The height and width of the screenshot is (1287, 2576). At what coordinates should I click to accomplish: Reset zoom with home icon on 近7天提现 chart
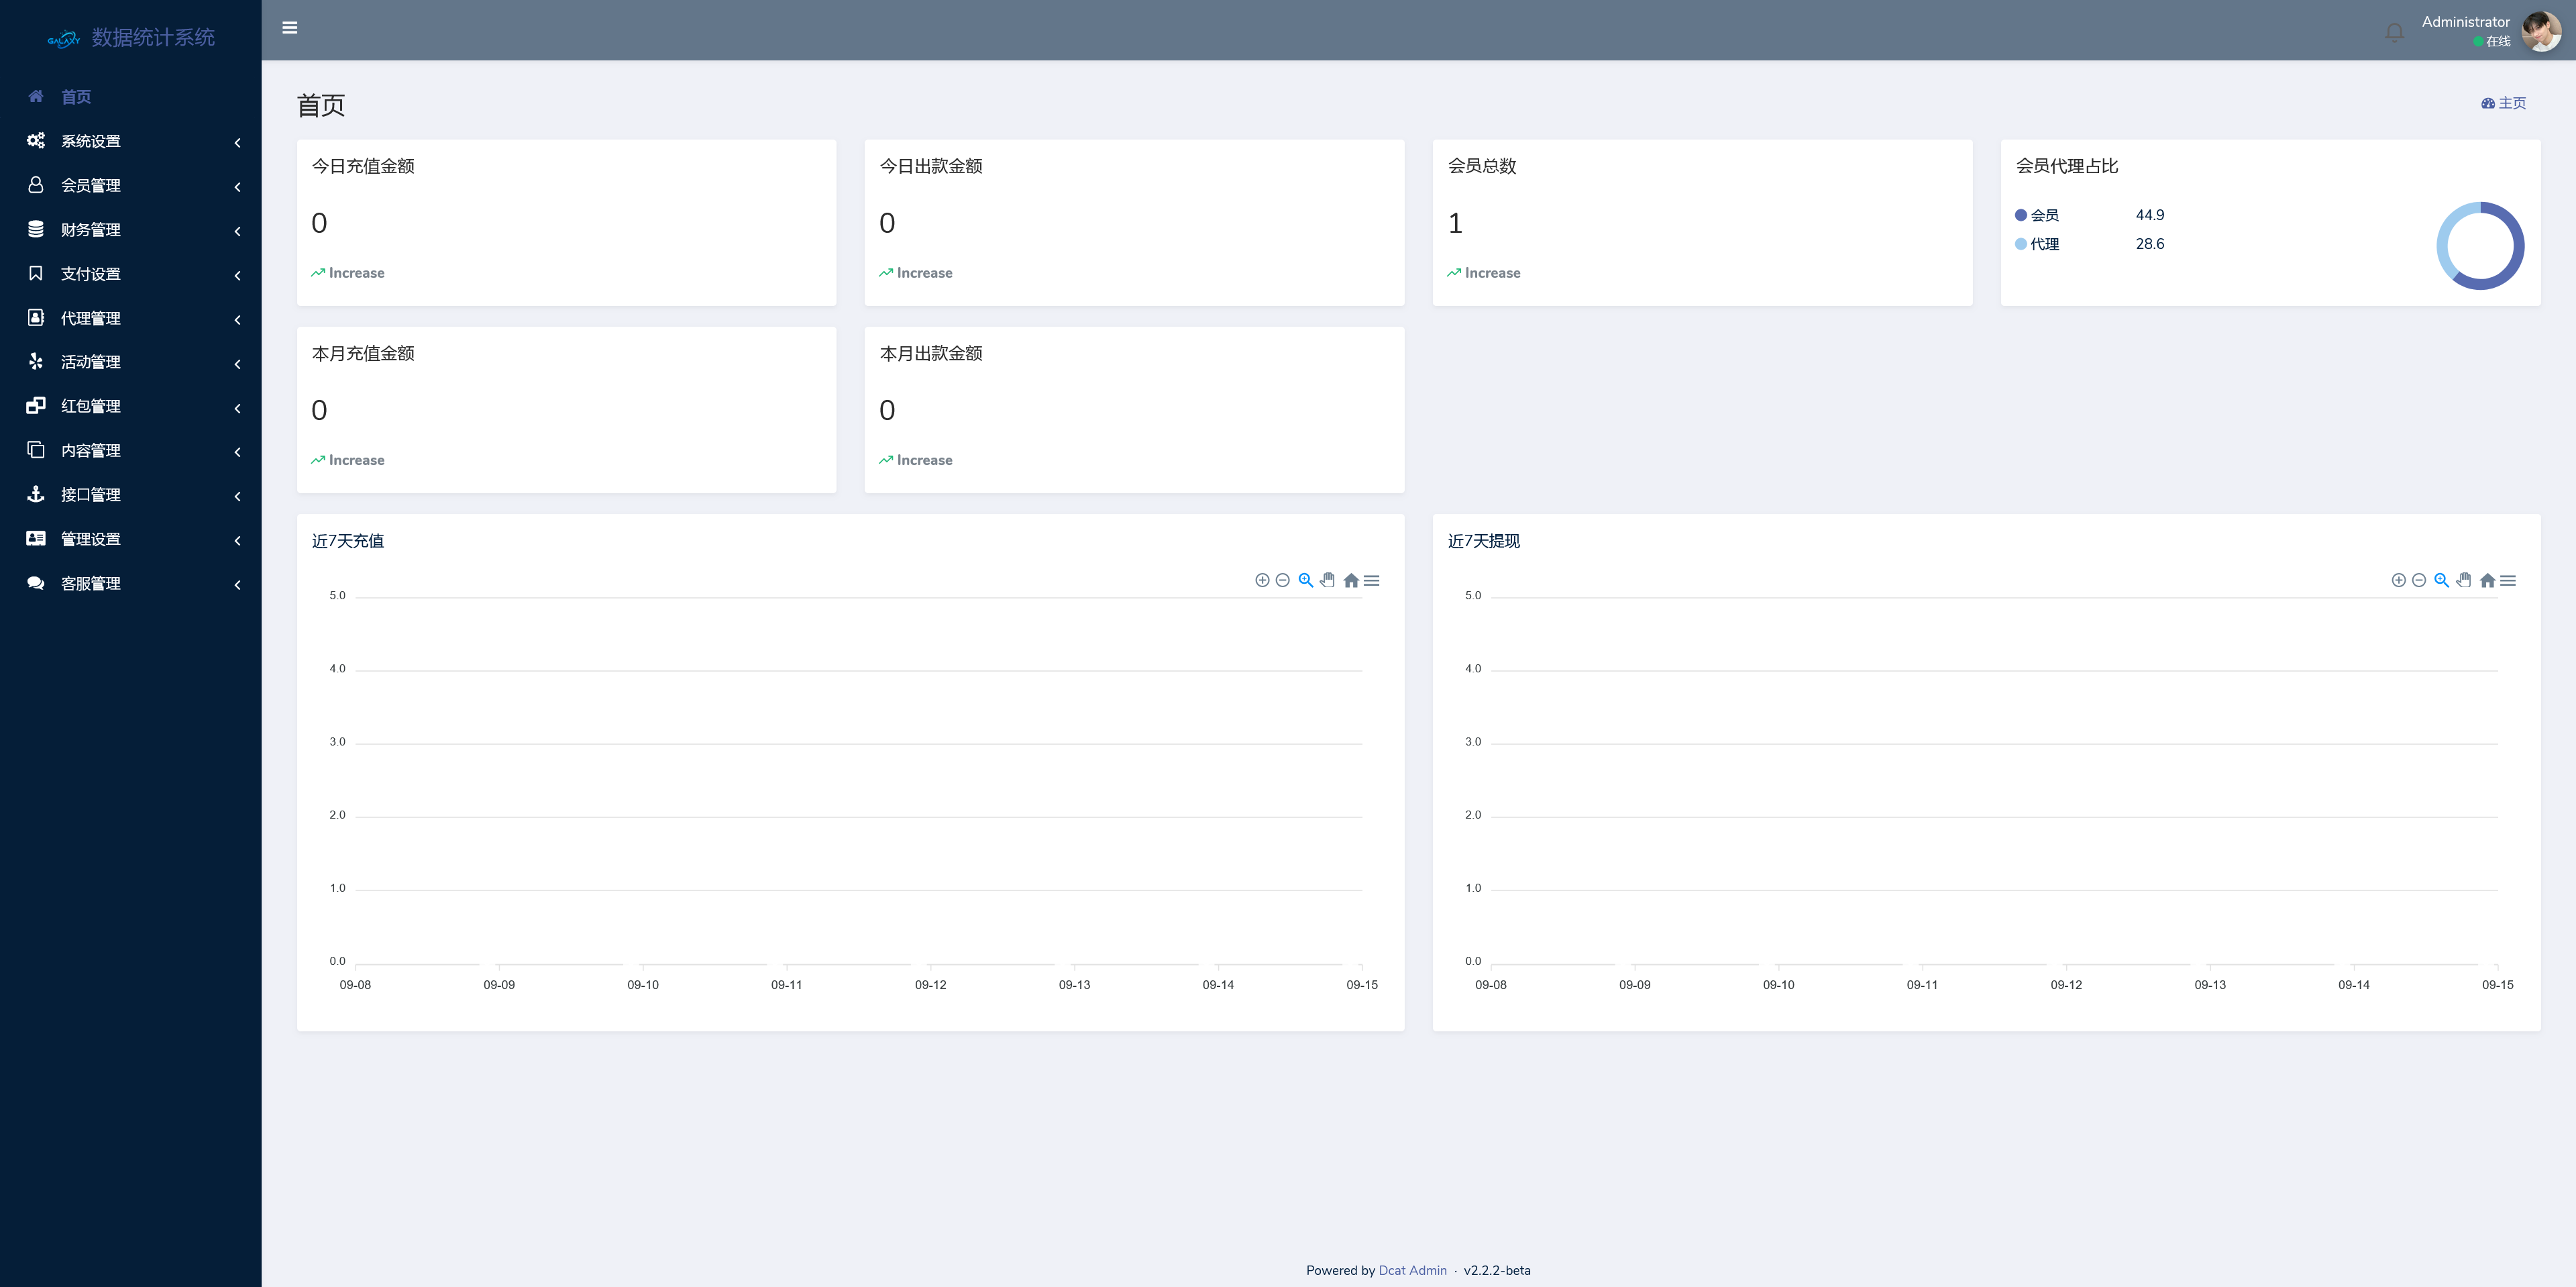(2487, 580)
